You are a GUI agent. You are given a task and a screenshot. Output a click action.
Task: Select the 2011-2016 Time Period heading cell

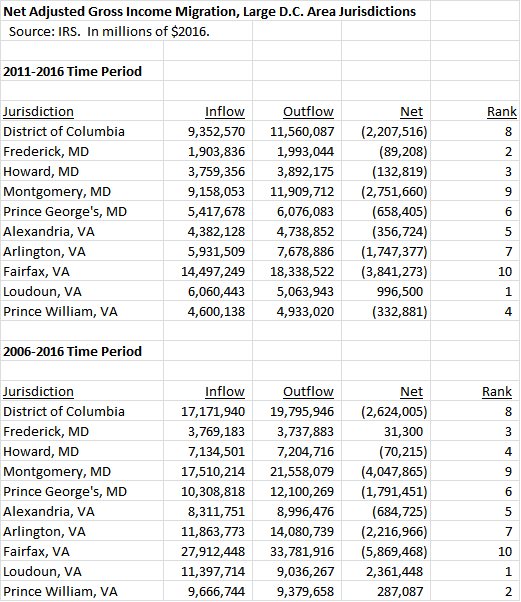point(73,71)
